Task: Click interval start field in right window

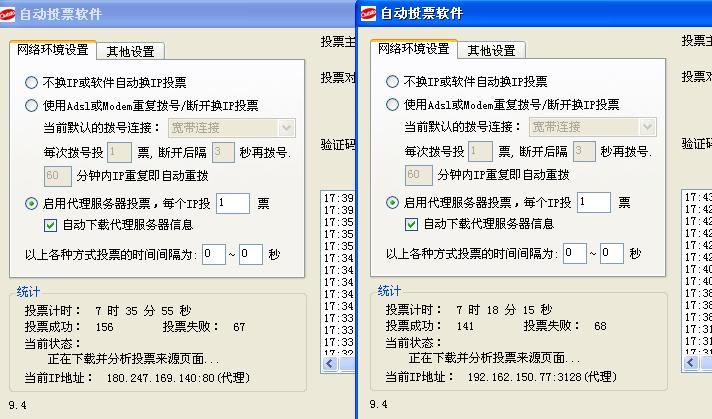Action: [x=574, y=253]
